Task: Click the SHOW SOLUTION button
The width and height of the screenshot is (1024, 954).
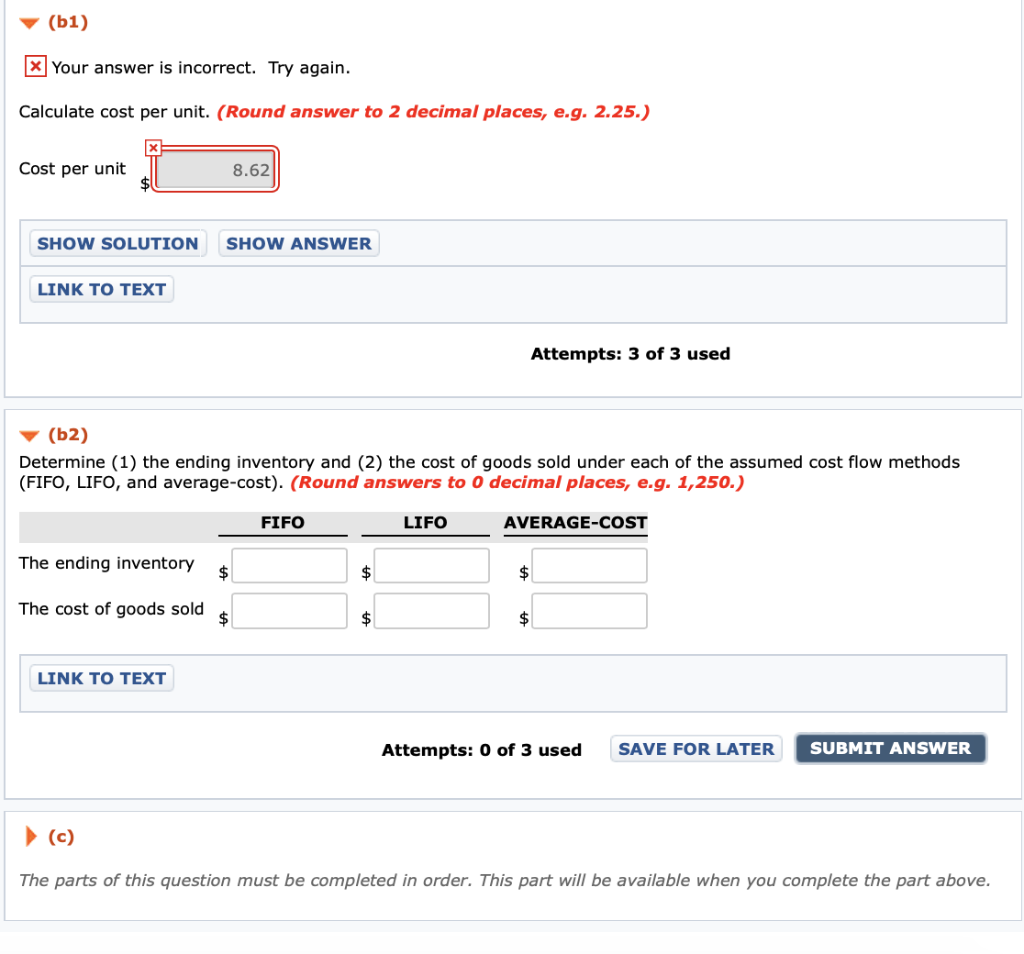Action: [117, 243]
